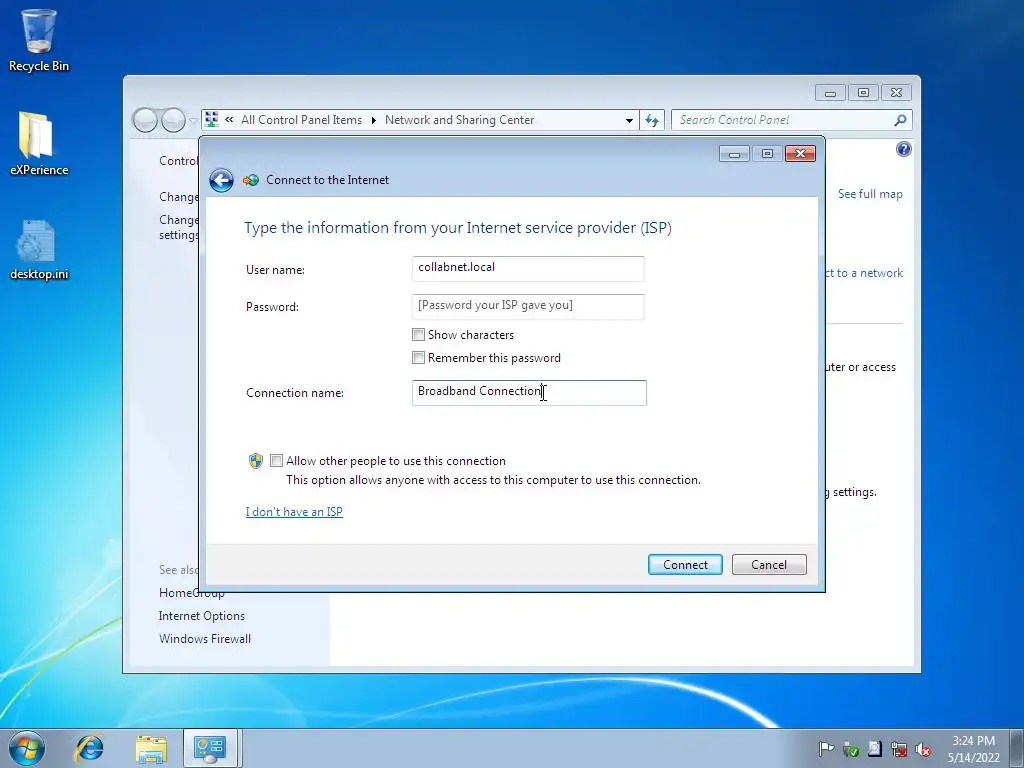1024x768 pixels.
Task: Open the volume muted speaker icon
Action: (x=923, y=748)
